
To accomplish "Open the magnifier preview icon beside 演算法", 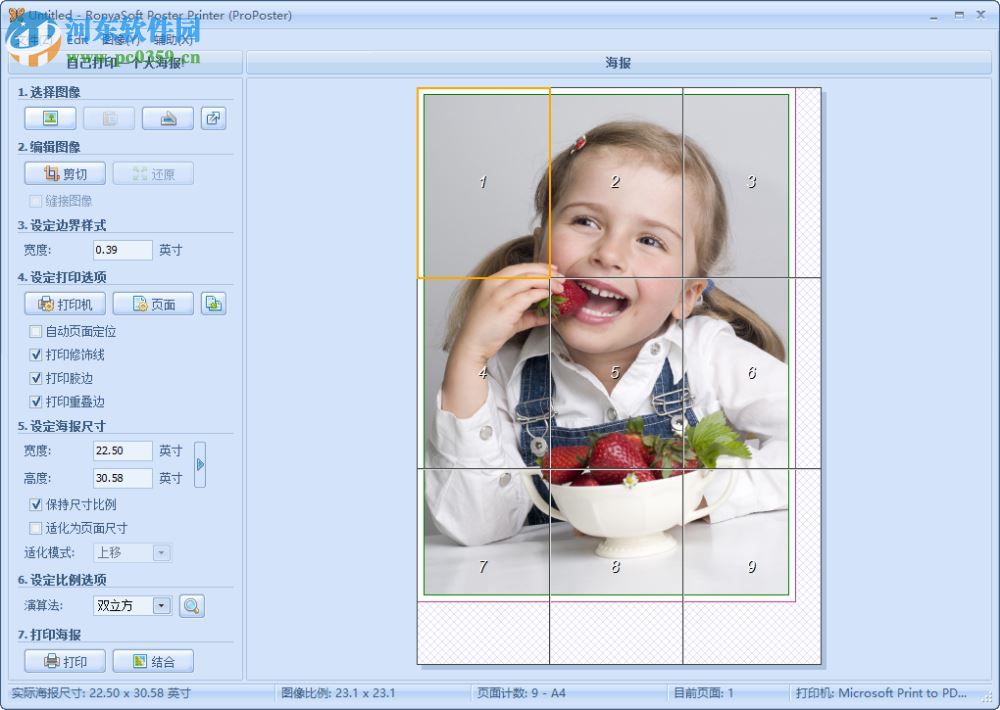I will pyautogui.click(x=191, y=605).
